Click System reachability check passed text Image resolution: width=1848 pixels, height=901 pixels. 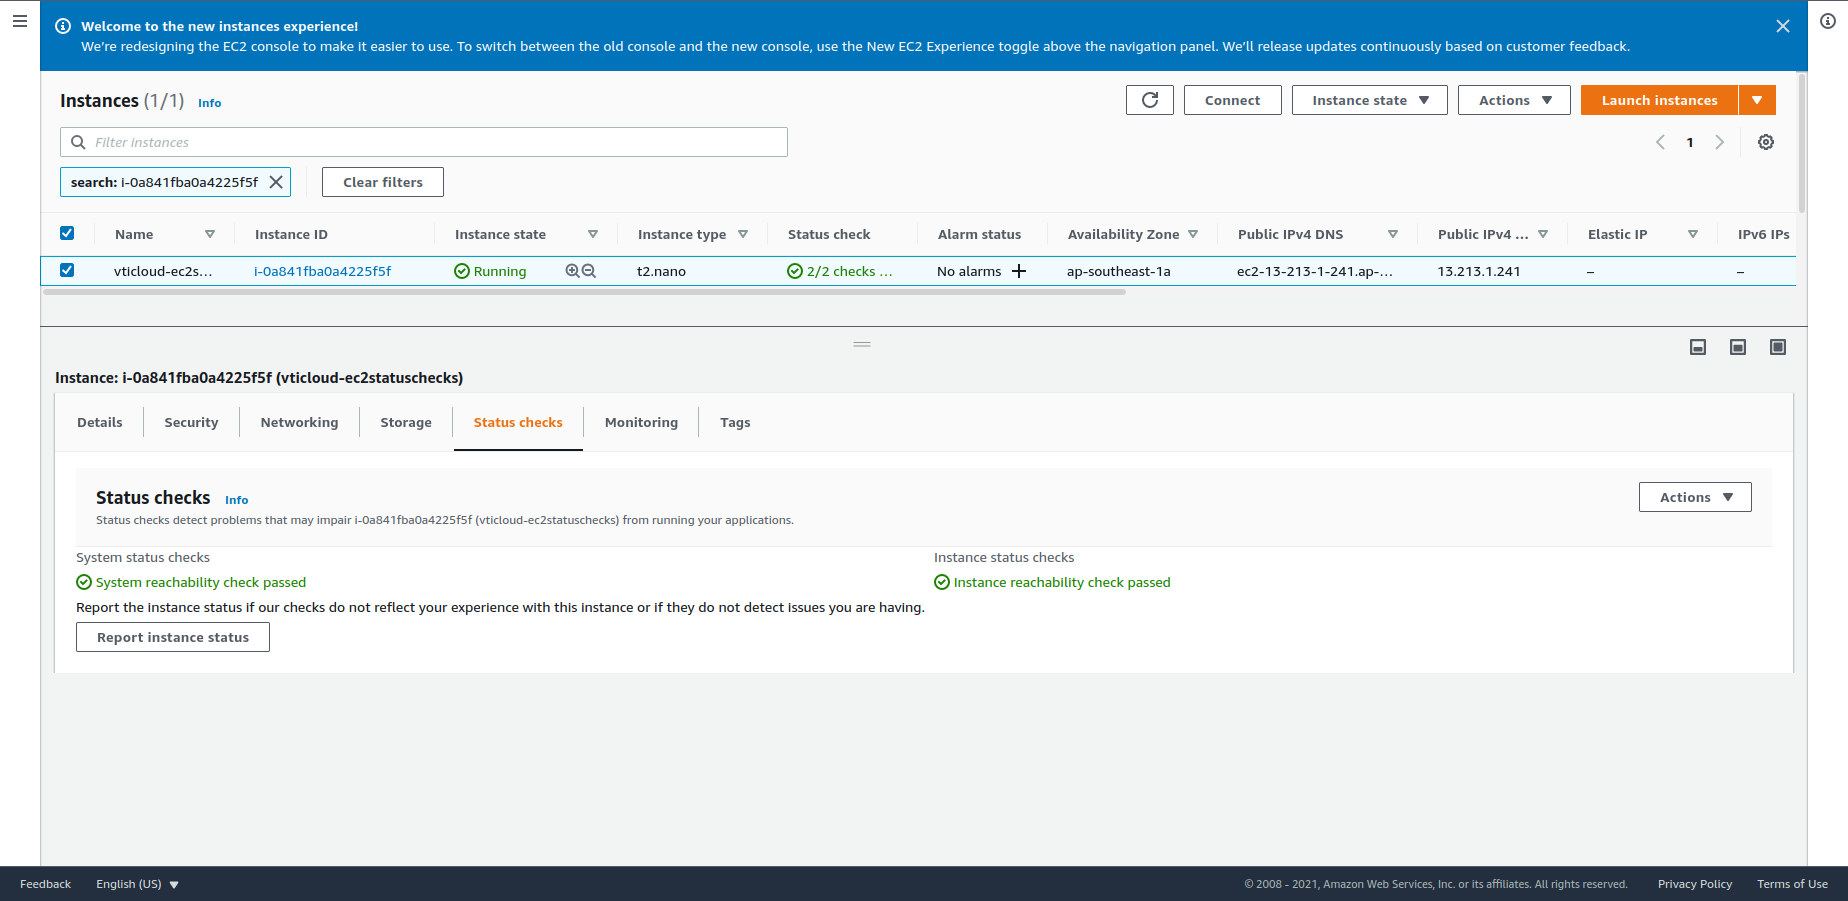(x=201, y=582)
